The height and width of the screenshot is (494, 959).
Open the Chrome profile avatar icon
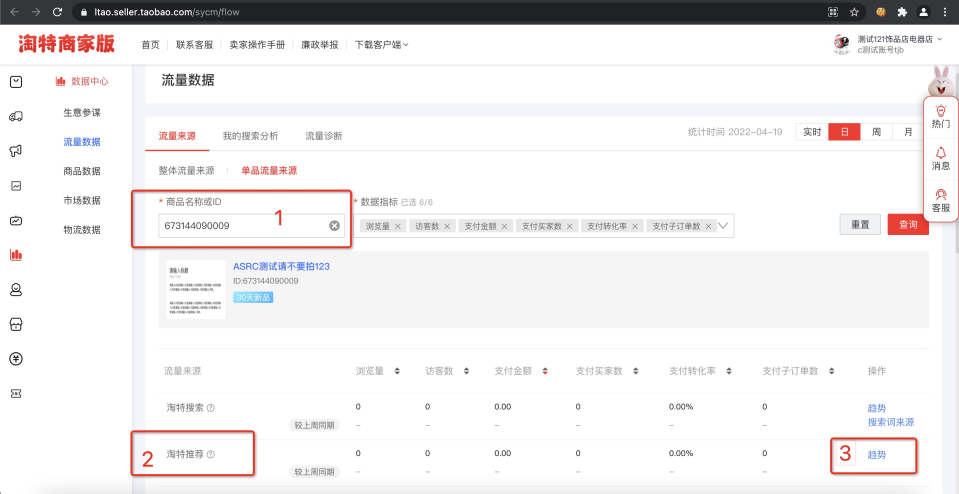(924, 12)
